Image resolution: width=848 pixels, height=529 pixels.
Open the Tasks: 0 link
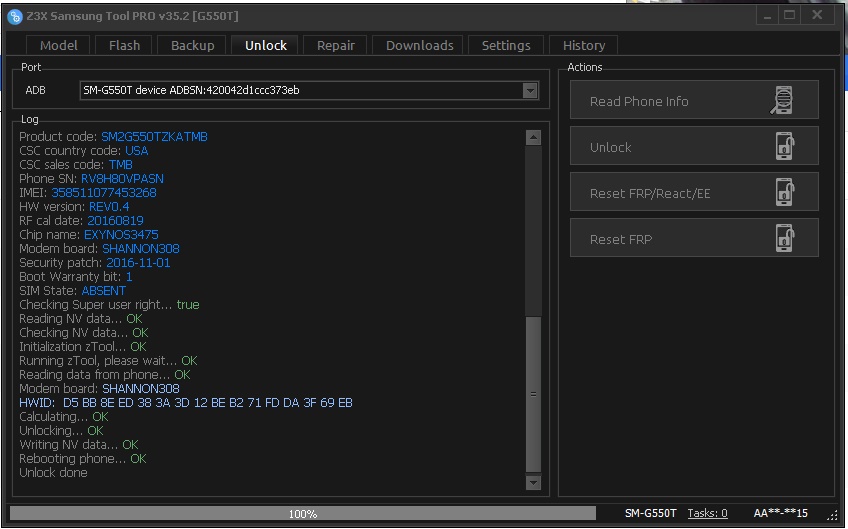click(707, 513)
